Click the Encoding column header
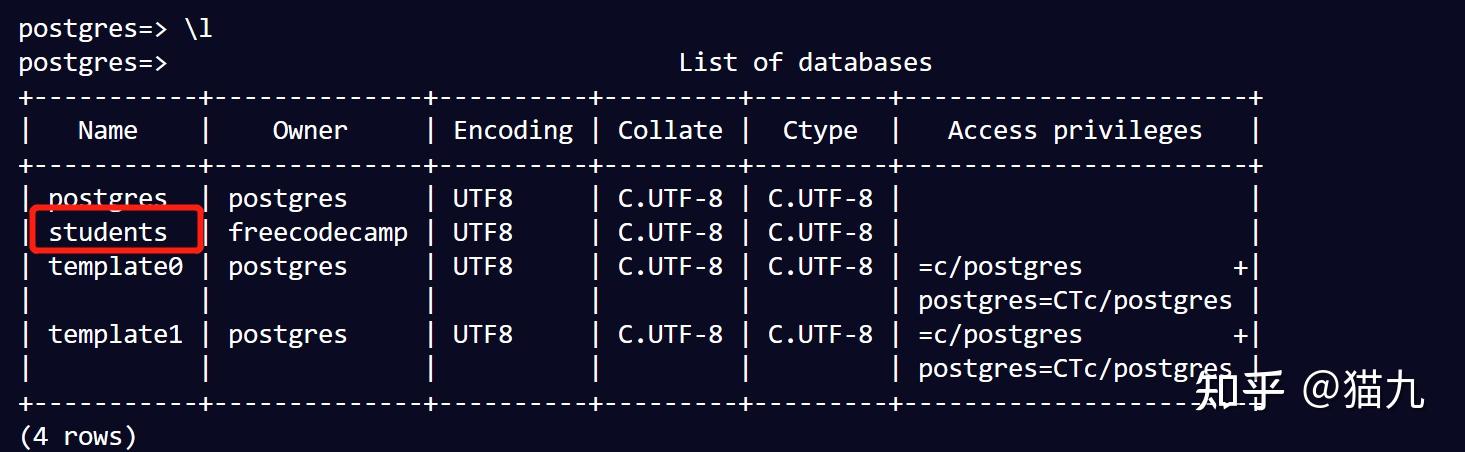Viewport: 1465px width, 452px height. tap(513, 131)
